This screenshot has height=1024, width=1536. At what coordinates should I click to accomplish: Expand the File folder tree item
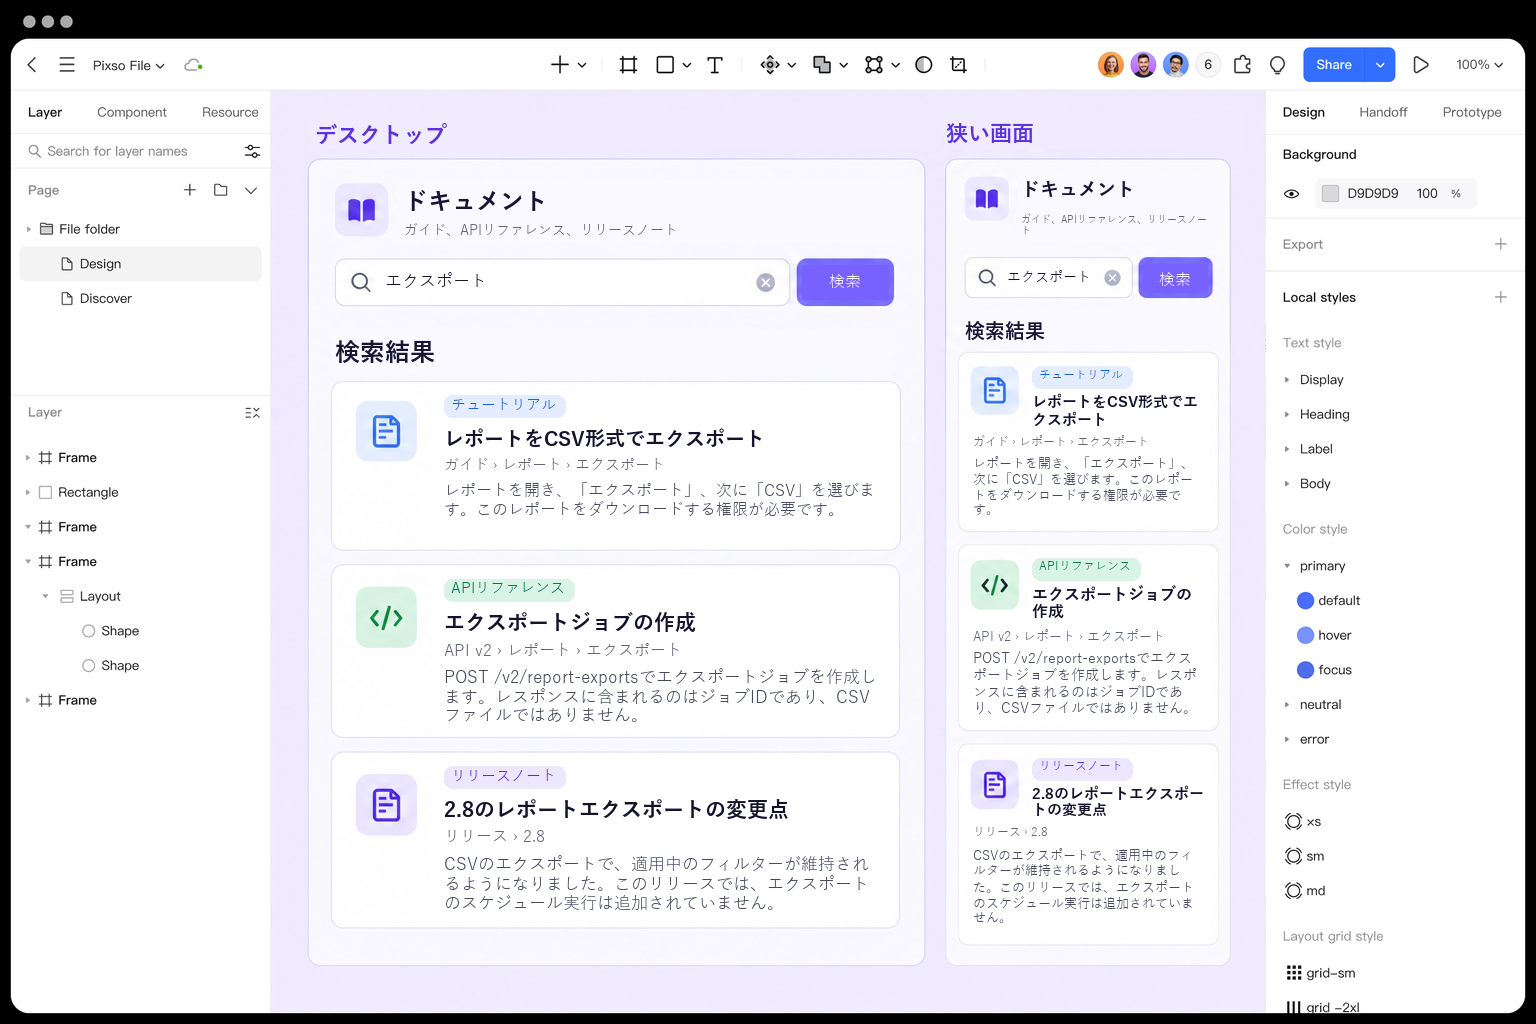click(x=28, y=229)
